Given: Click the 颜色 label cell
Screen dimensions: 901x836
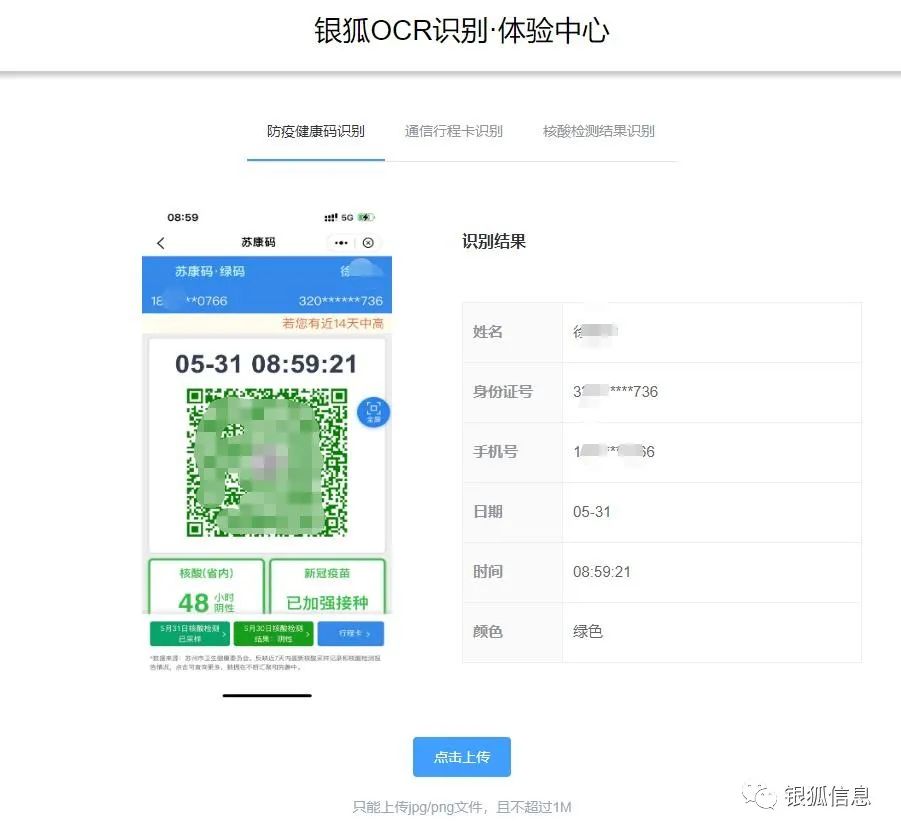Looking at the screenshot, I should tap(513, 632).
